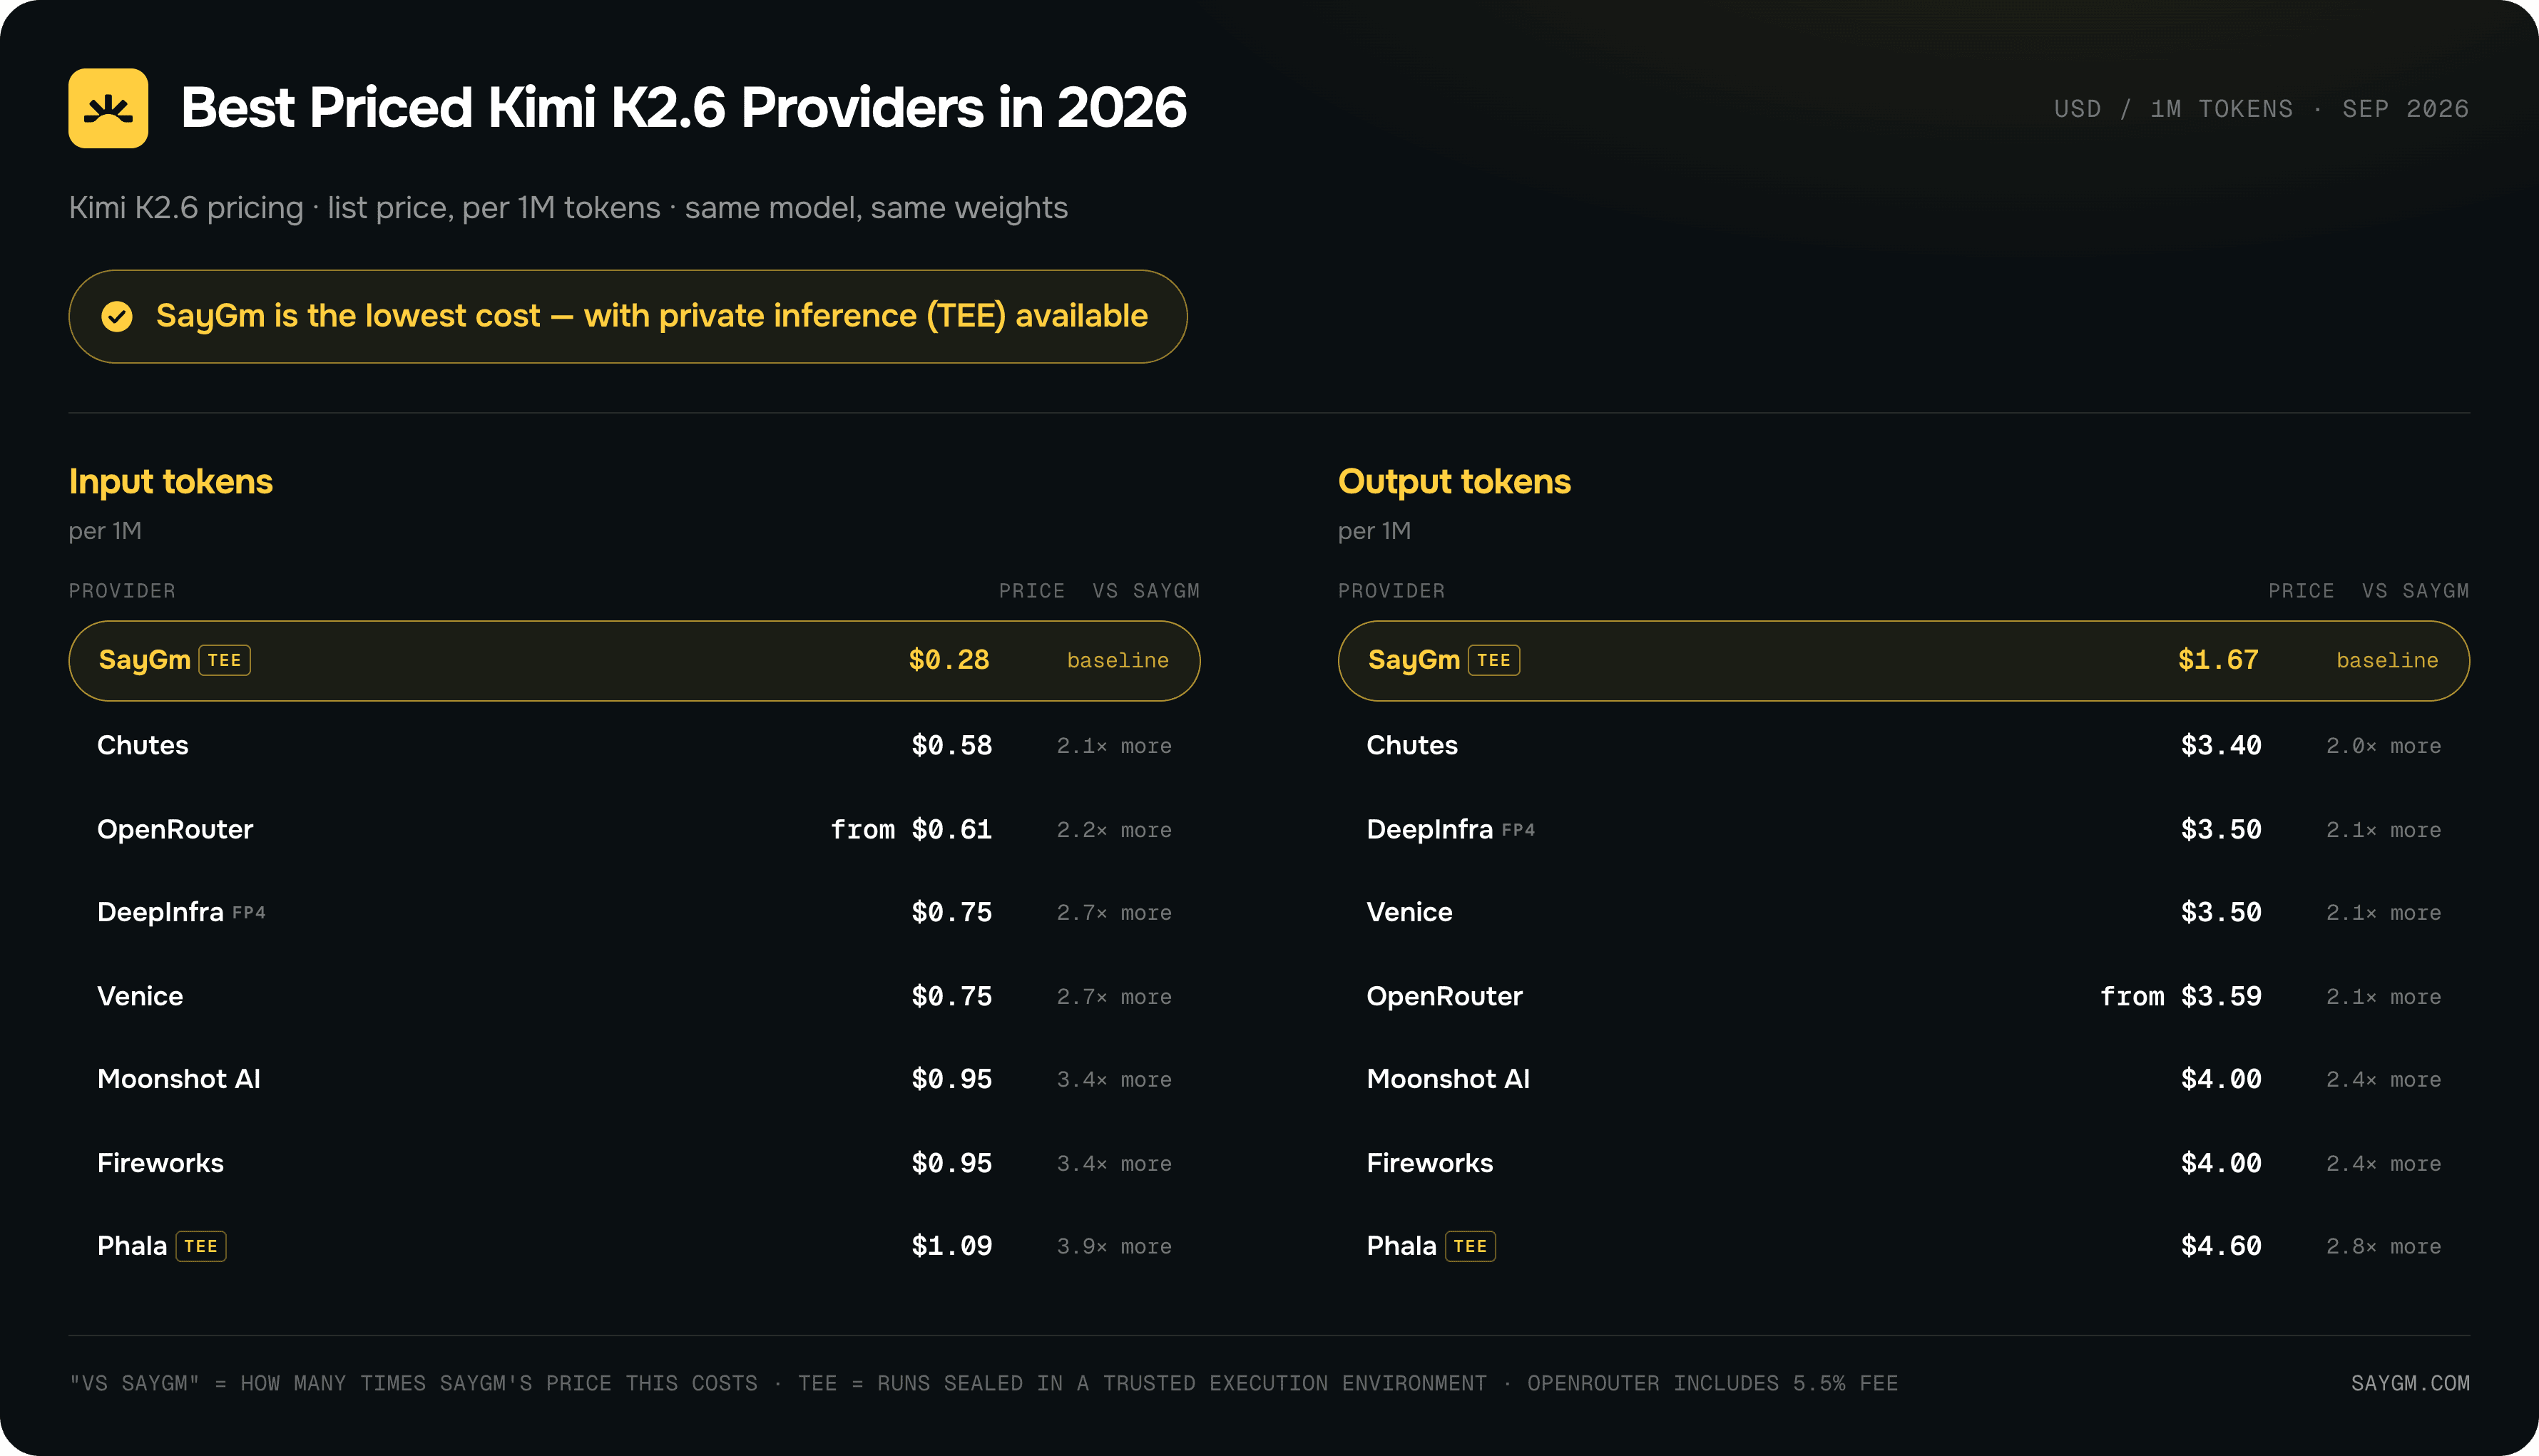The width and height of the screenshot is (2539, 1456).
Task: Click the TEE badge next to SayGm in Input tokens
Action: pos(225,660)
